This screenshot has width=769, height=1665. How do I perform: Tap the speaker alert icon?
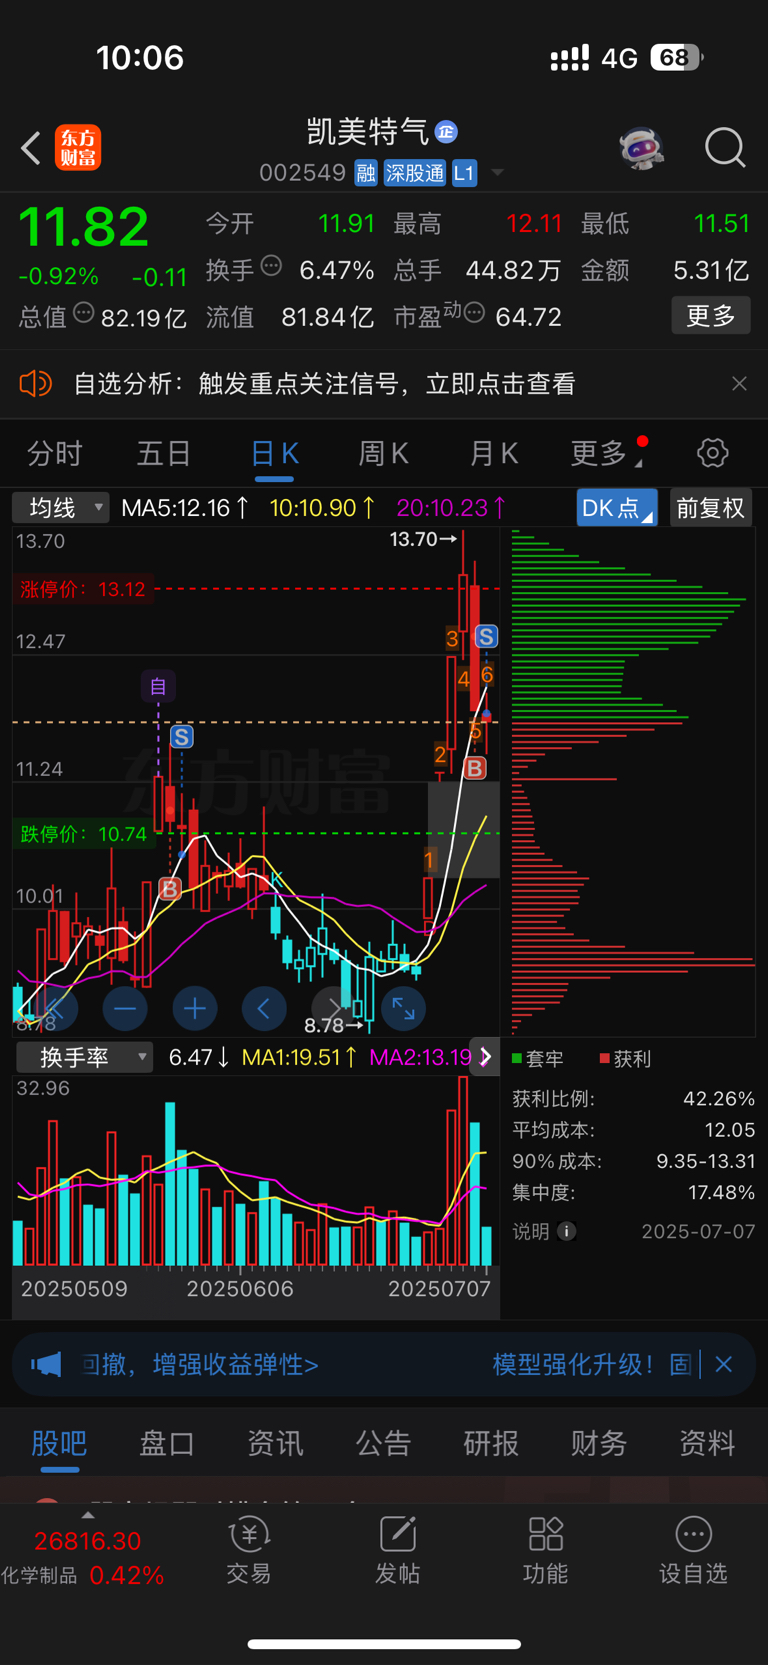(36, 384)
